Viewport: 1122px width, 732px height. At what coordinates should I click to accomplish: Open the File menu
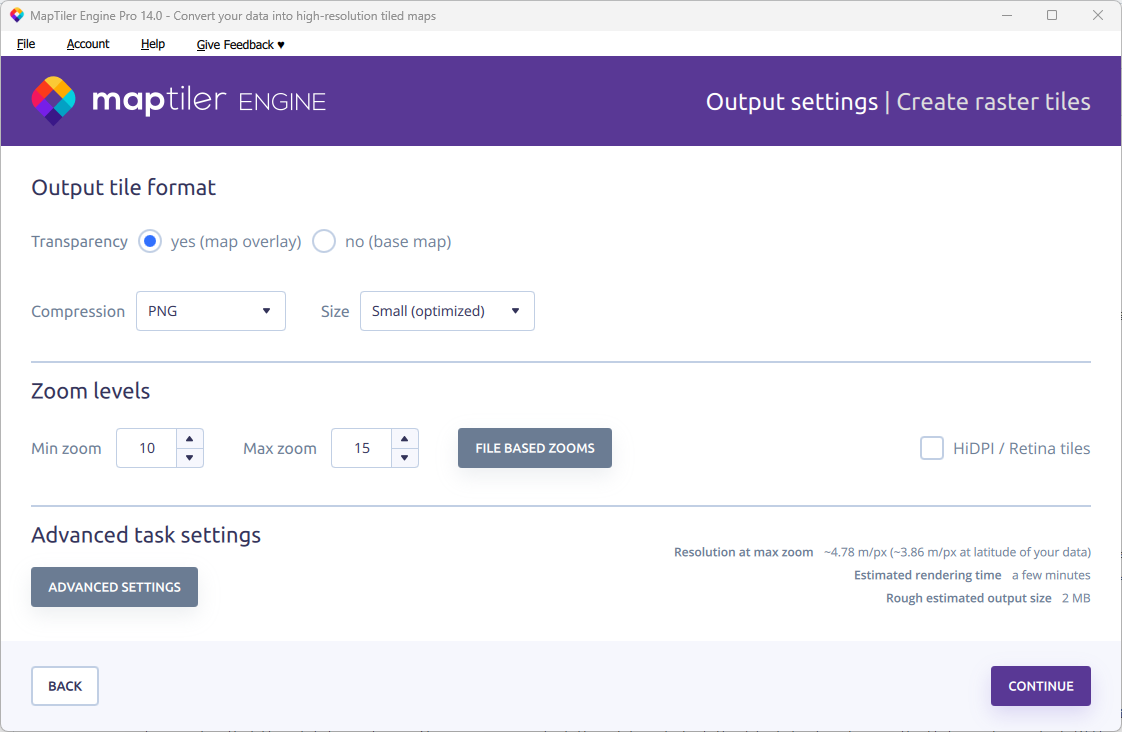pos(26,44)
